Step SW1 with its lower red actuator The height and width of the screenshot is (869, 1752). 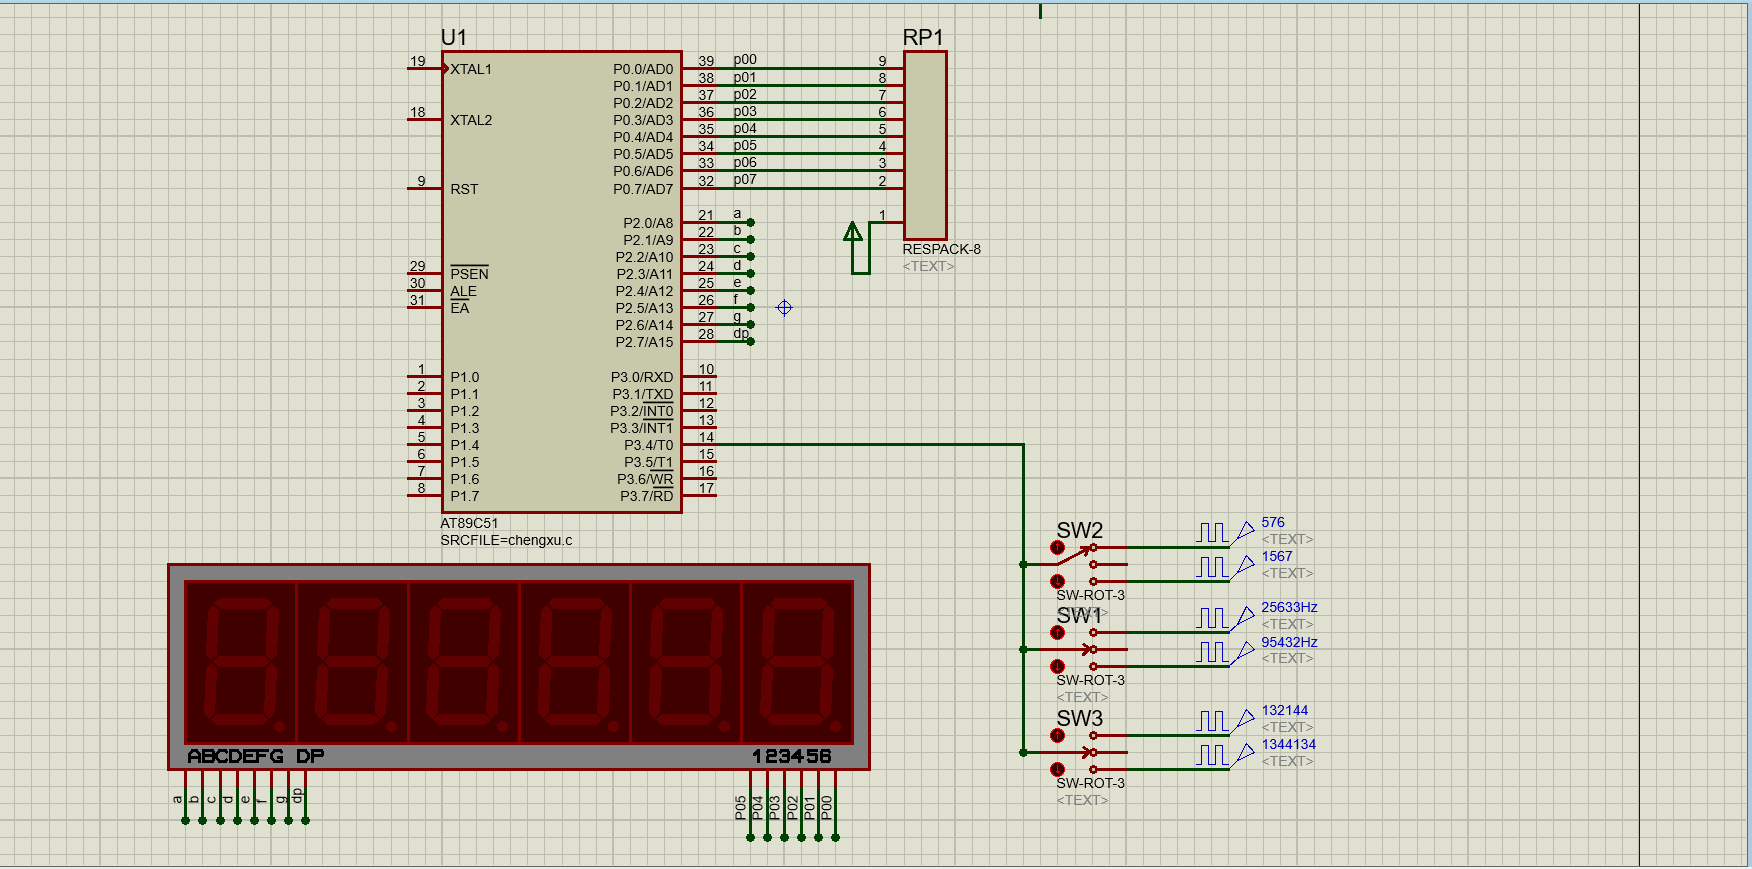click(x=1057, y=666)
